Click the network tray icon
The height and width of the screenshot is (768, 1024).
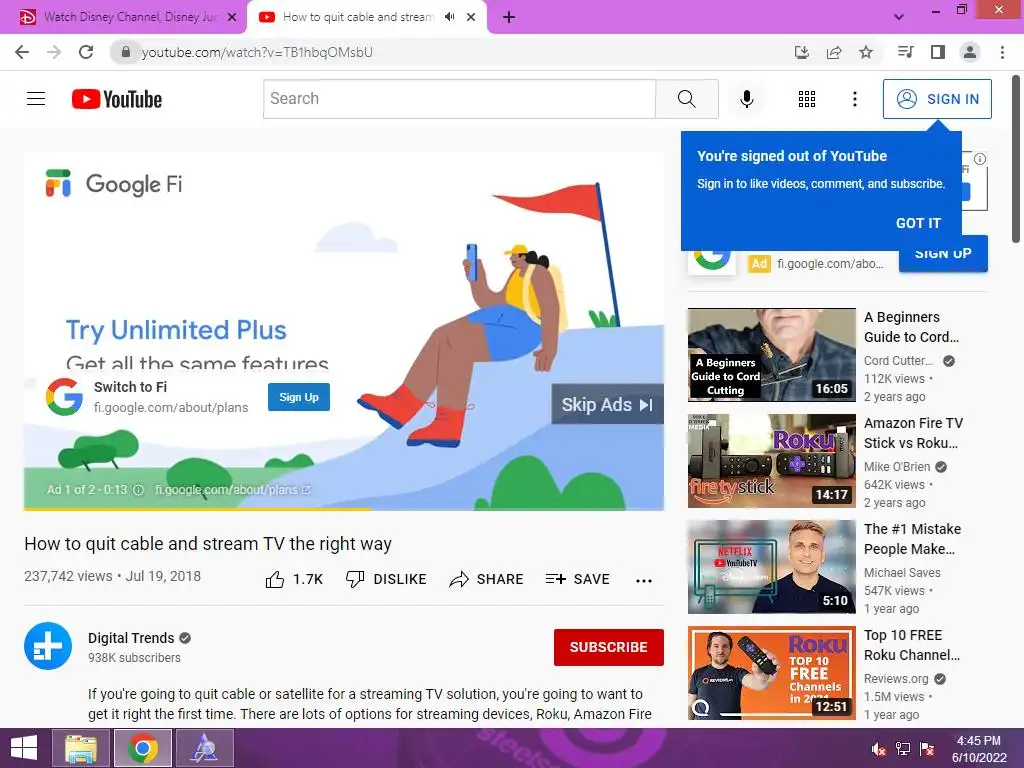pyautogui.click(x=903, y=748)
